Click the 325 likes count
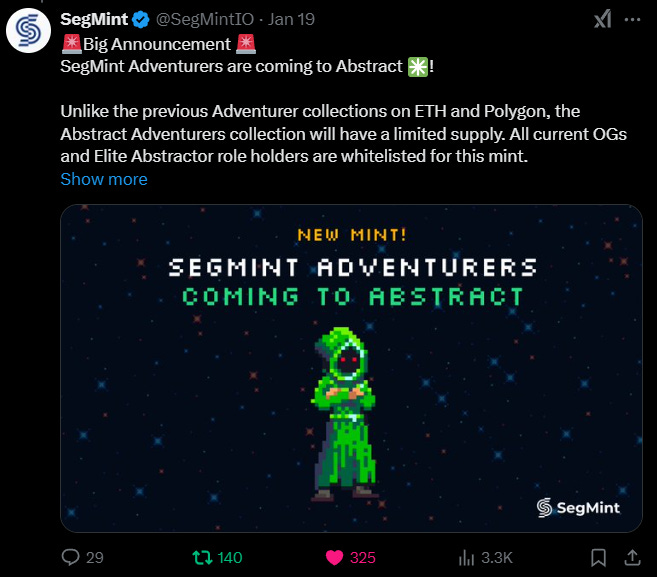Screen dimensions: 657x577 coord(362,558)
